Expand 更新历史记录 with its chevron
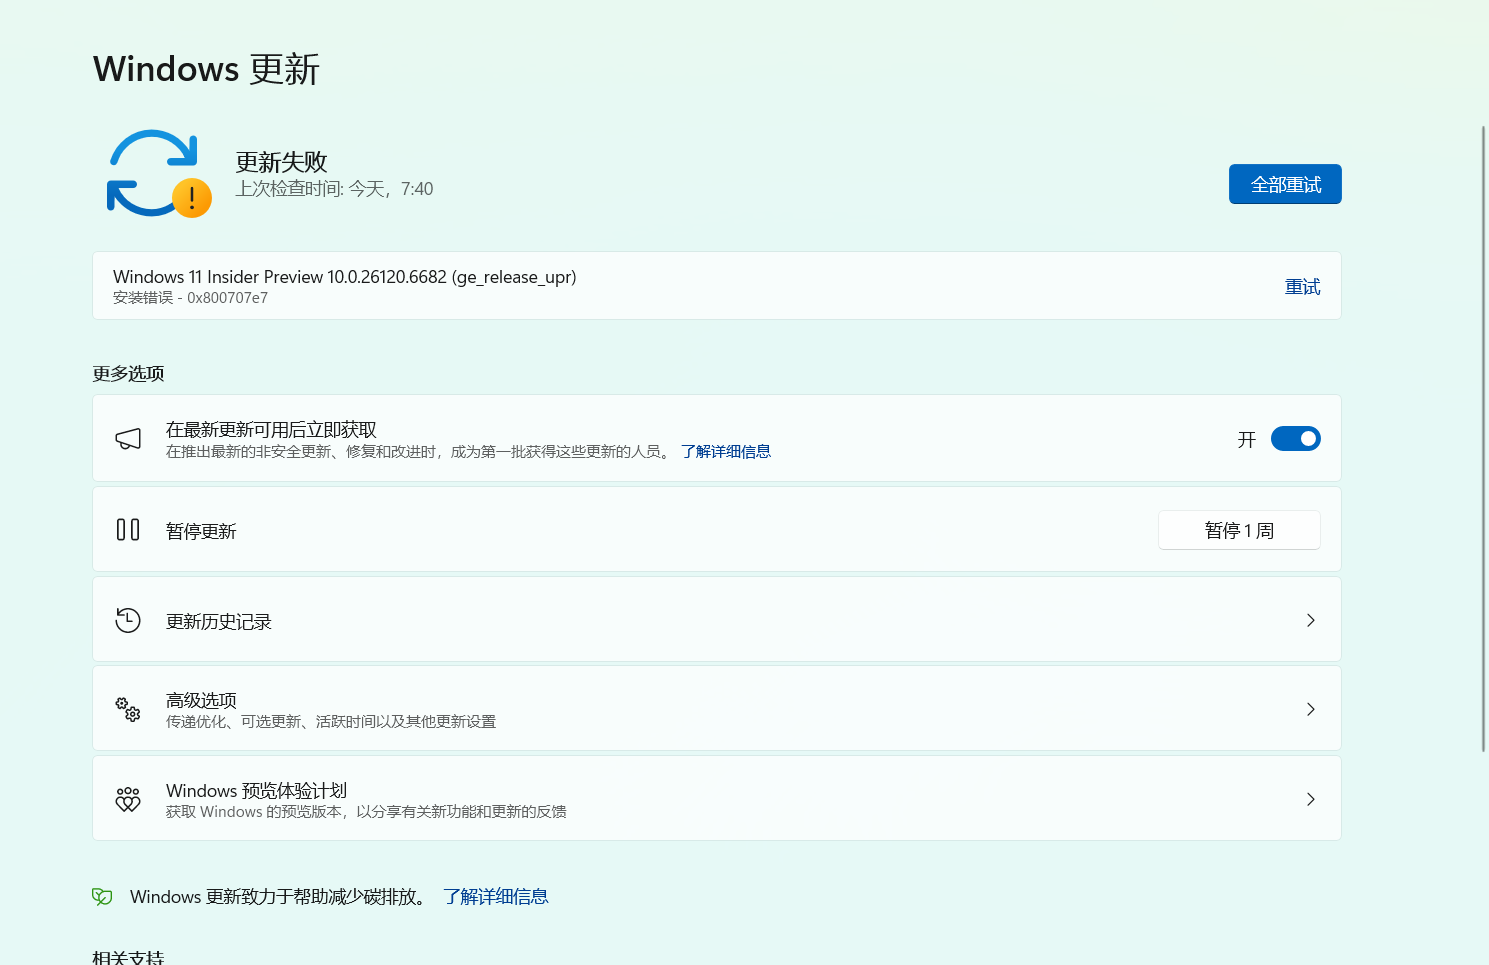 [x=1310, y=620]
